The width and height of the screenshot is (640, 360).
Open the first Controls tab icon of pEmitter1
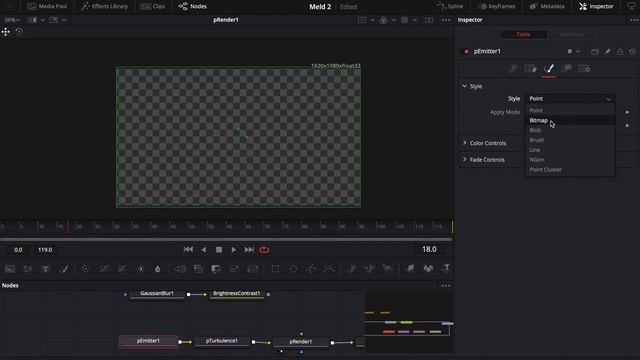[513, 69]
